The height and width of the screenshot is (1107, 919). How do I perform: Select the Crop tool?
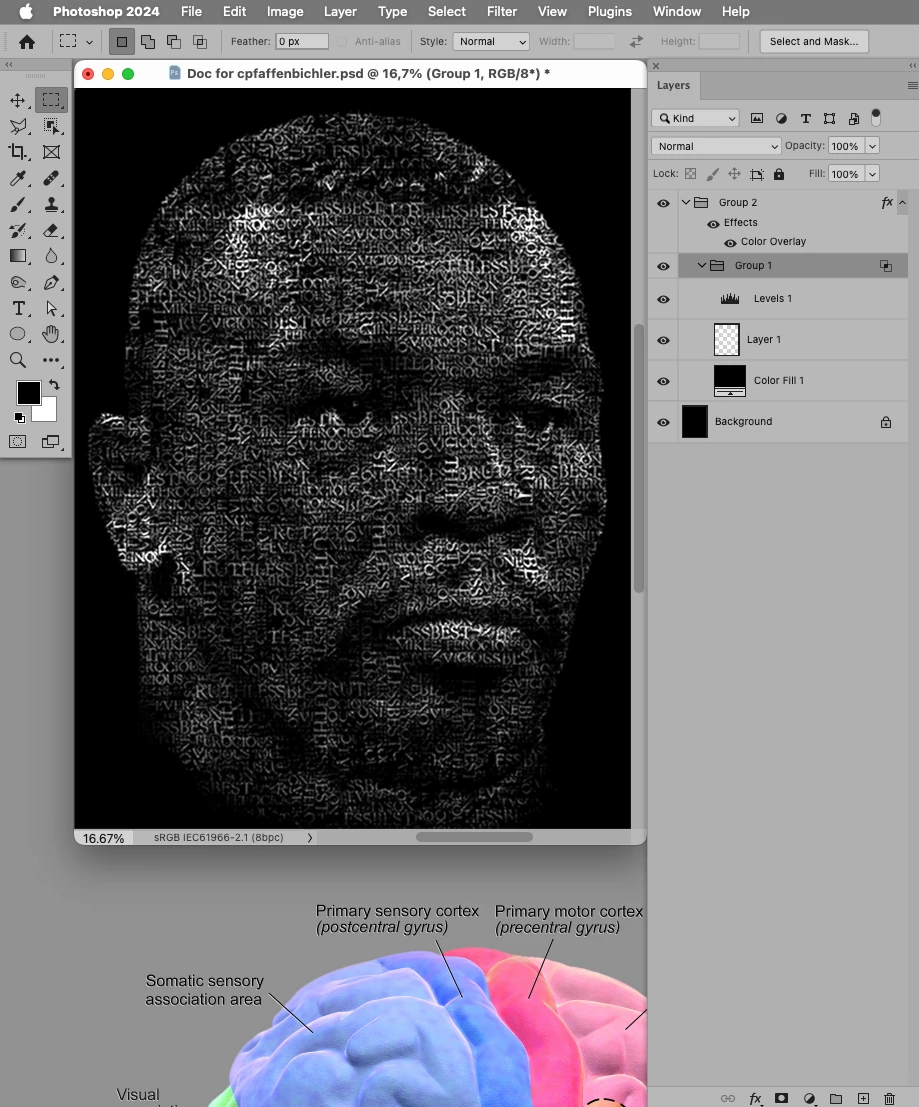tap(18, 152)
